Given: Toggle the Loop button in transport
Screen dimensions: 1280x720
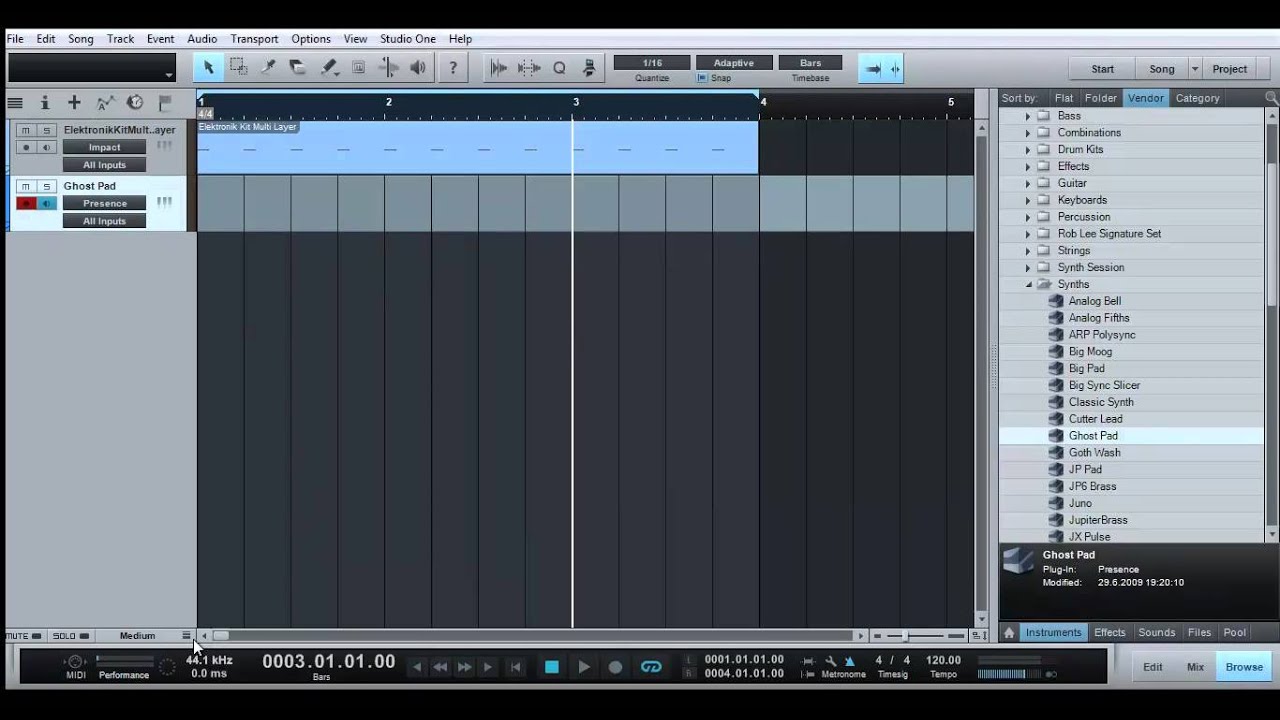Looking at the screenshot, I should click(651, 667).
